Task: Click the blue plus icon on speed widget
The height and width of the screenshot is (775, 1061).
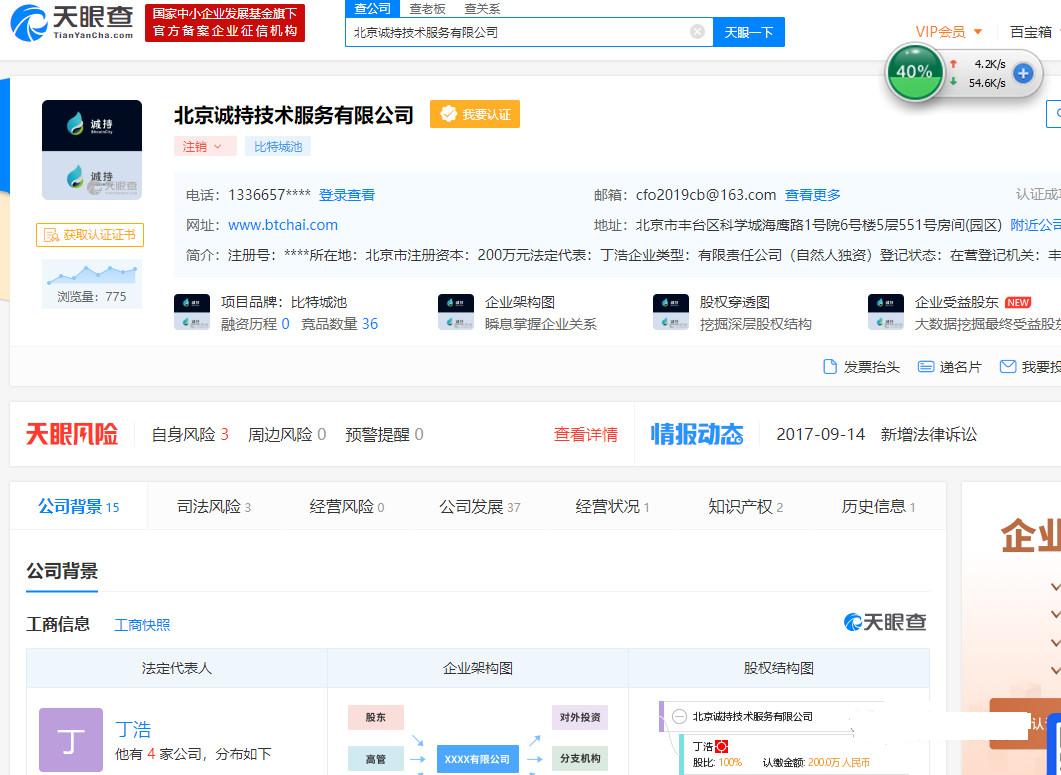Action: tap(1022, 73)
